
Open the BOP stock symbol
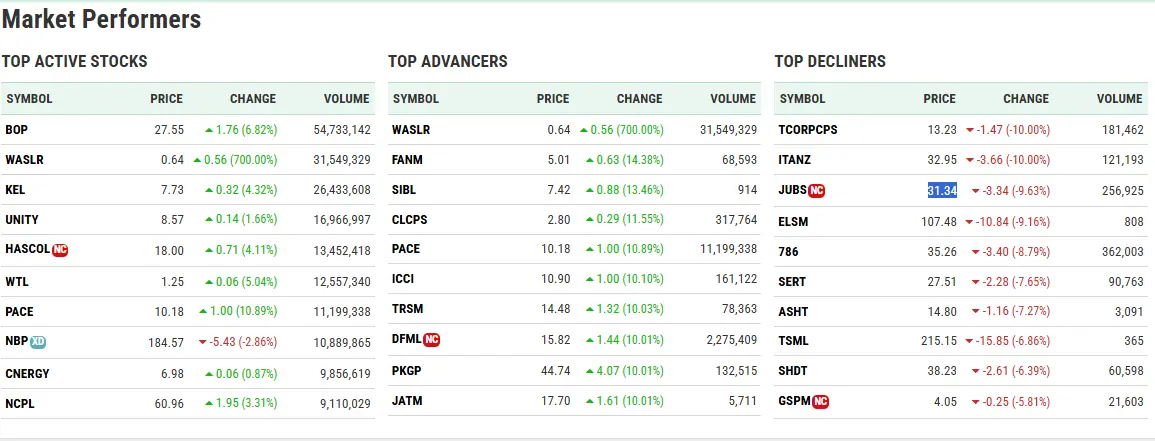click(16, 130)
